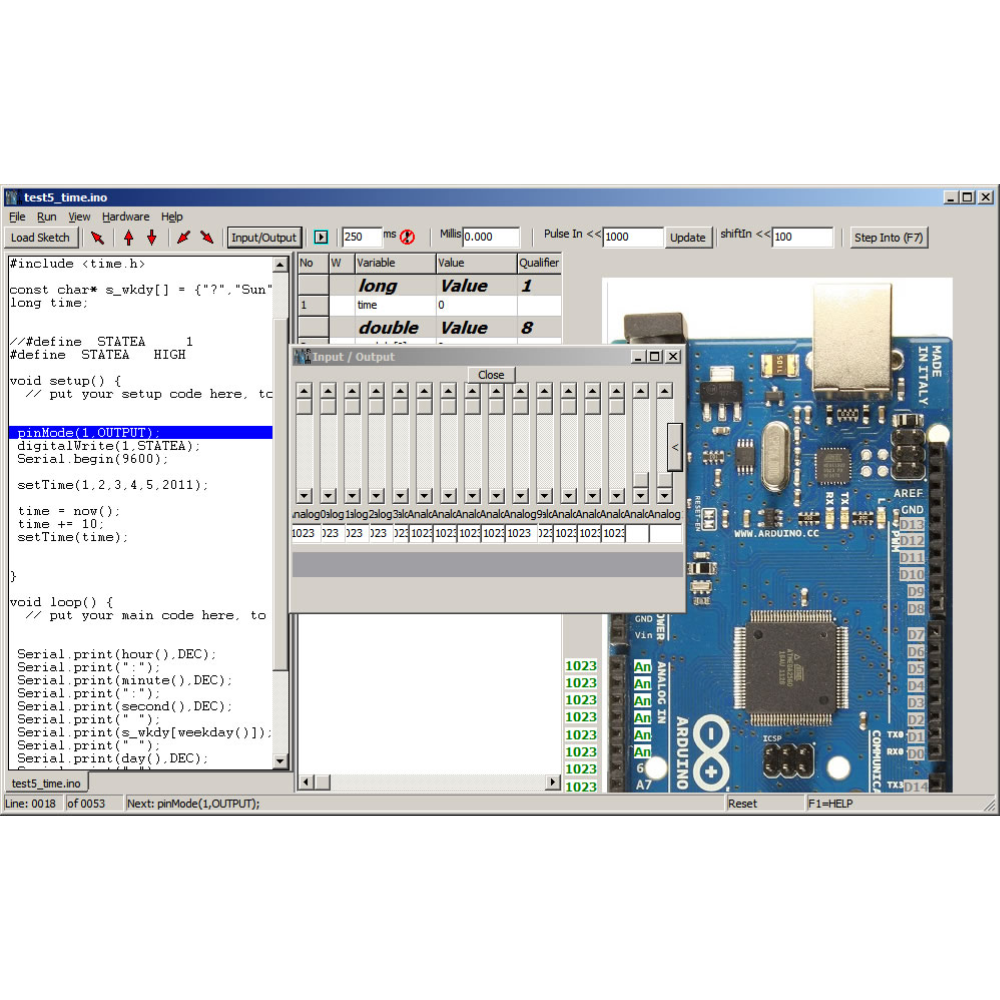This screenshot has height=1000, width=1000.
Task: Click the down arrow of the Analog0 slider
Action: tap(304, 496)
